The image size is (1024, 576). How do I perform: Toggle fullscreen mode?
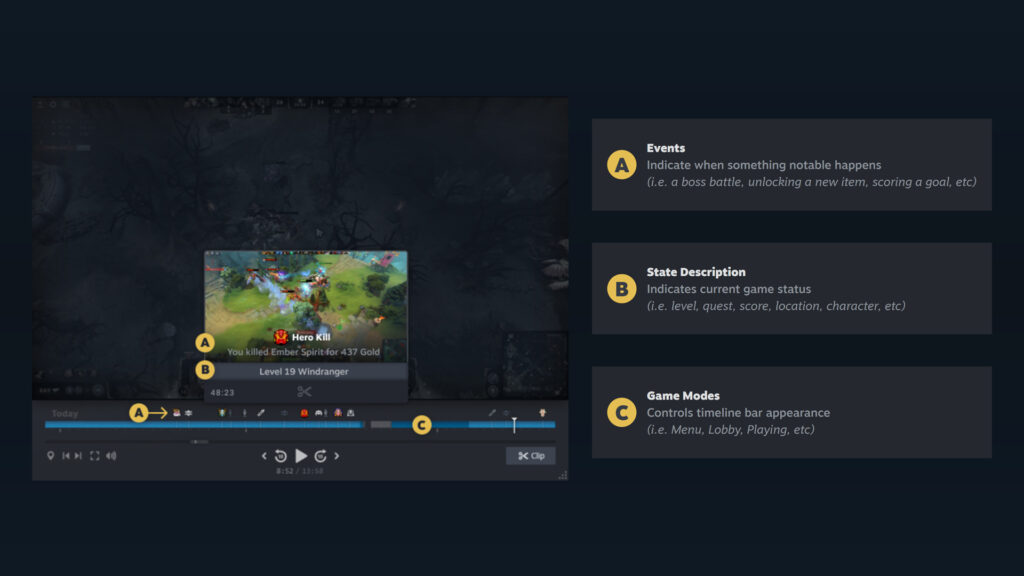[94, 456]
